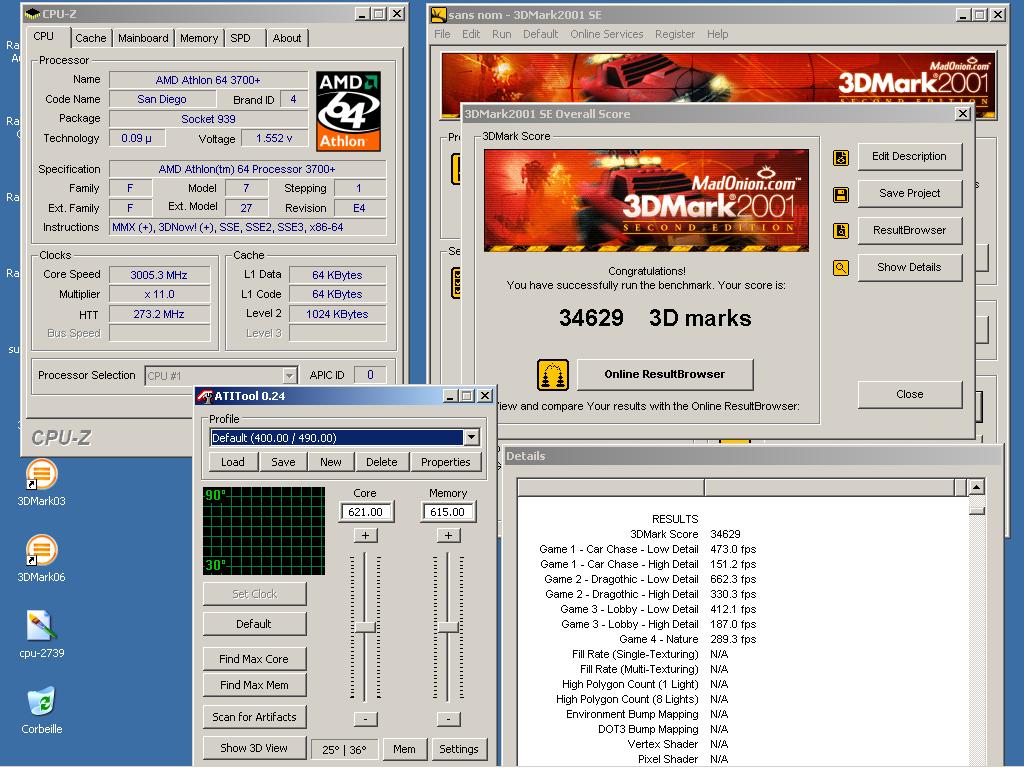Click the Save Project floppy disk icon
The width and height of the screenshot is (1024, 768).
pos(840,195)
